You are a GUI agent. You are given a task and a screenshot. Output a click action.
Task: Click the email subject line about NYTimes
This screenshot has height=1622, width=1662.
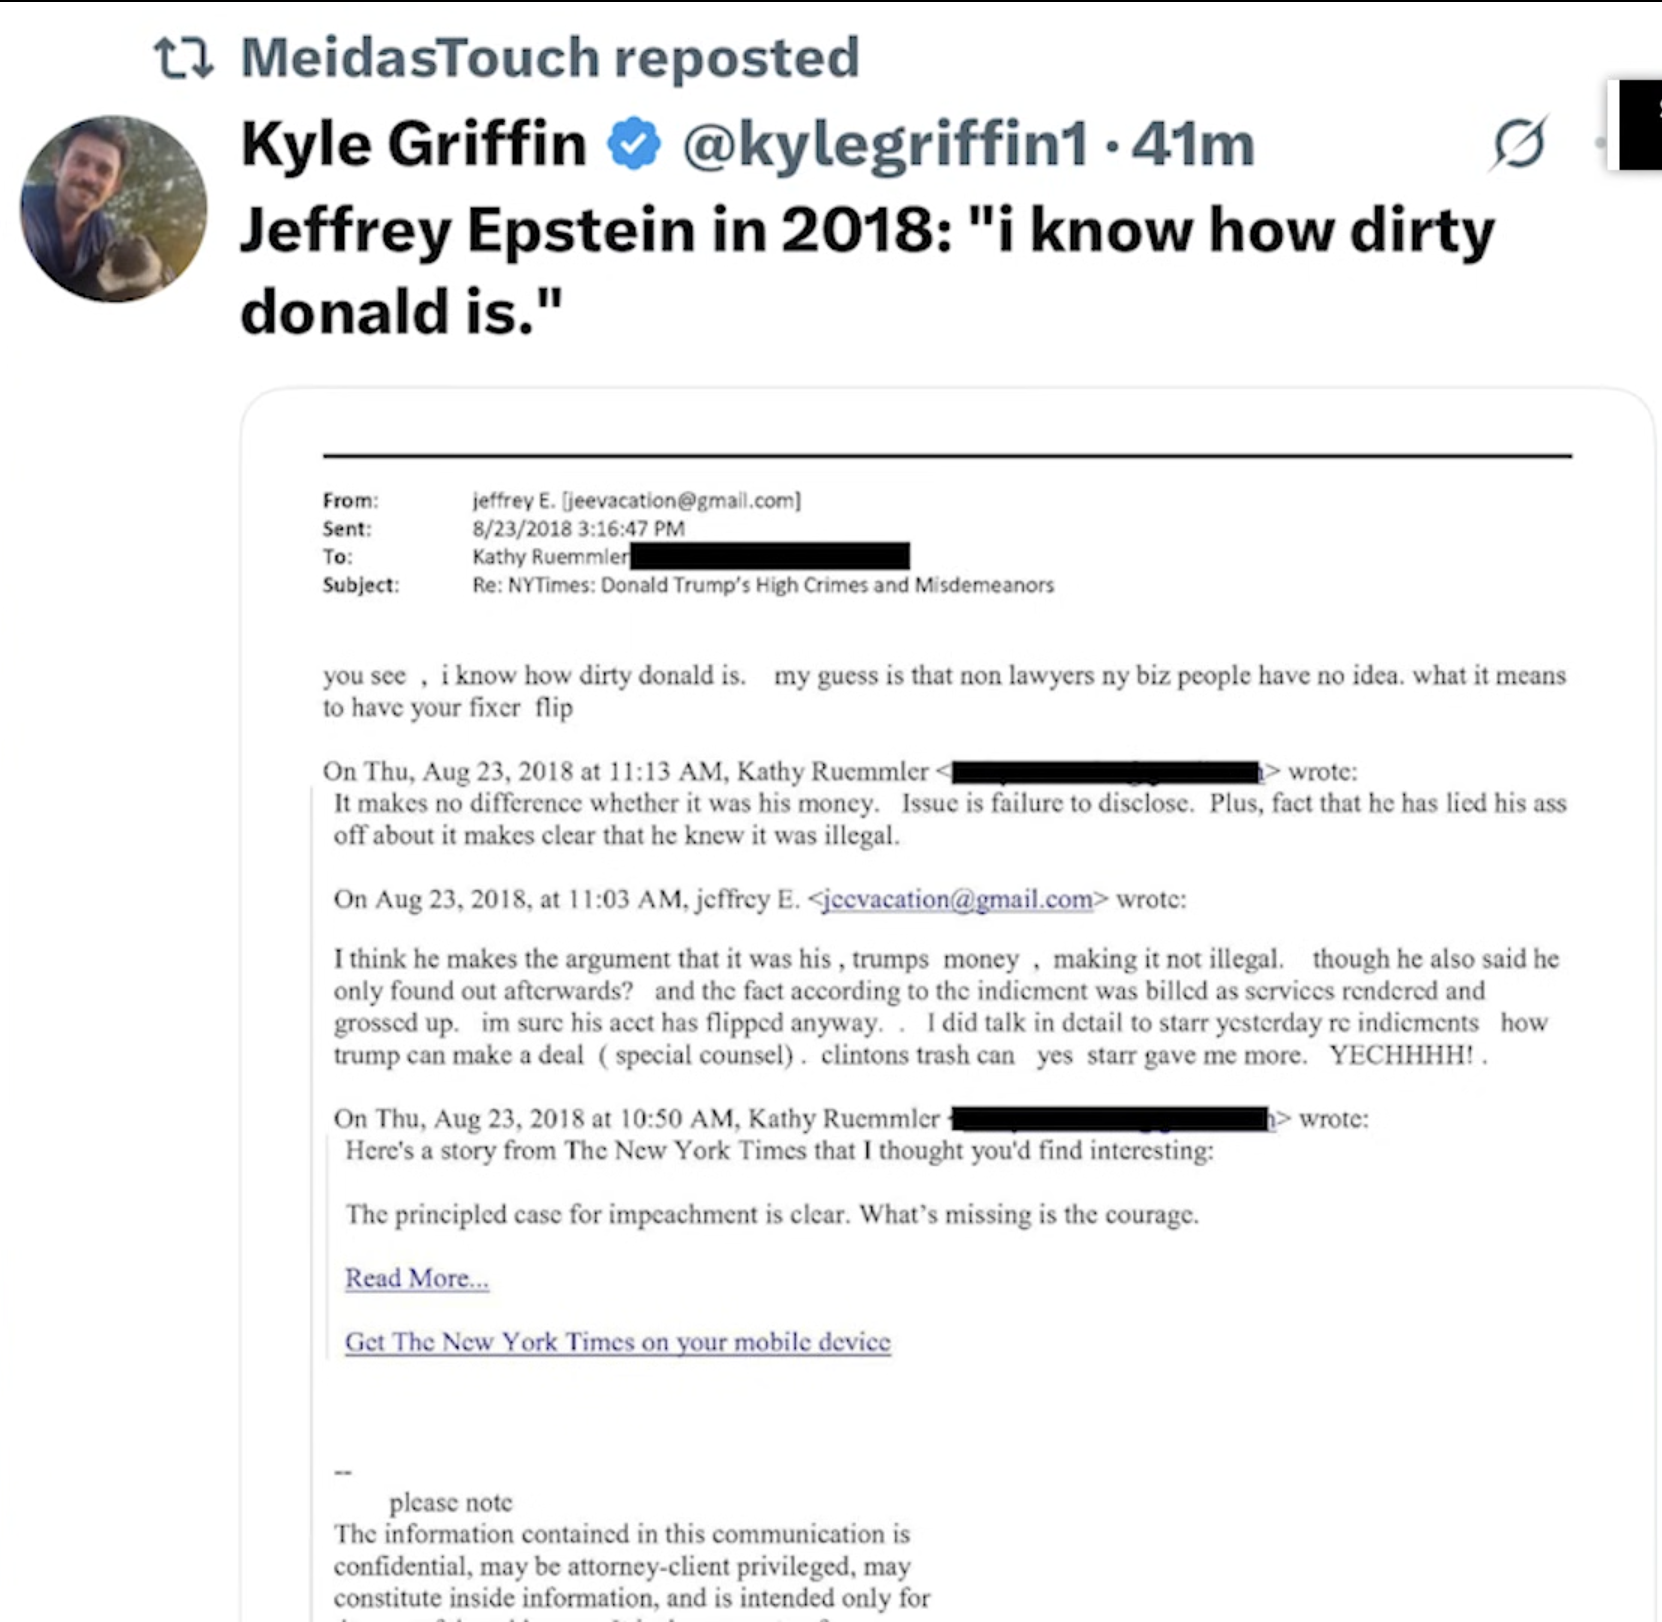pos(762,585)
